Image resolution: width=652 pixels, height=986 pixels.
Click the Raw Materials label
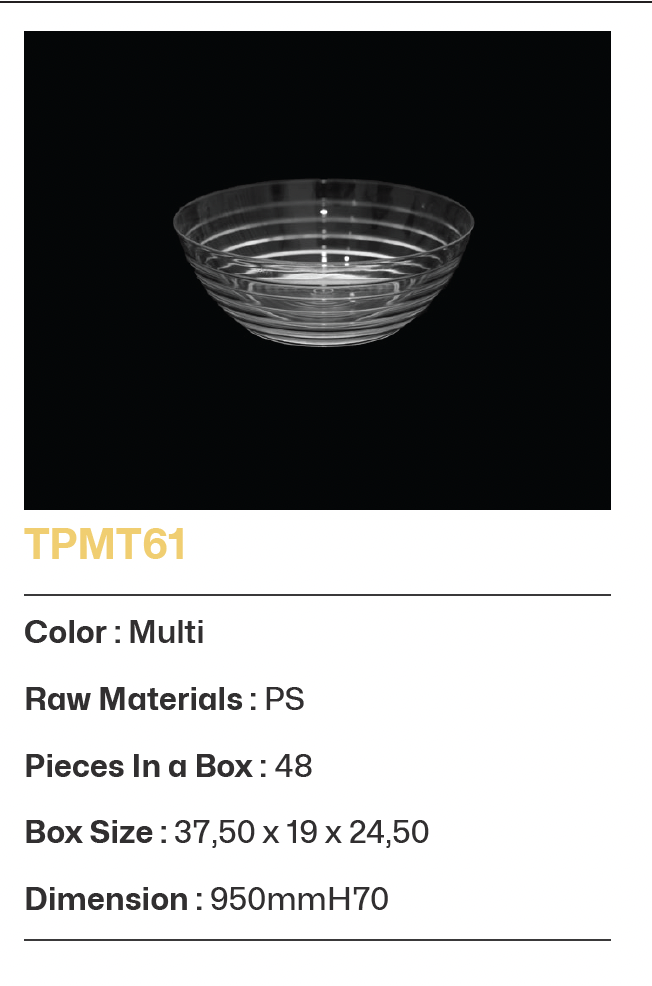pos(133,699)
